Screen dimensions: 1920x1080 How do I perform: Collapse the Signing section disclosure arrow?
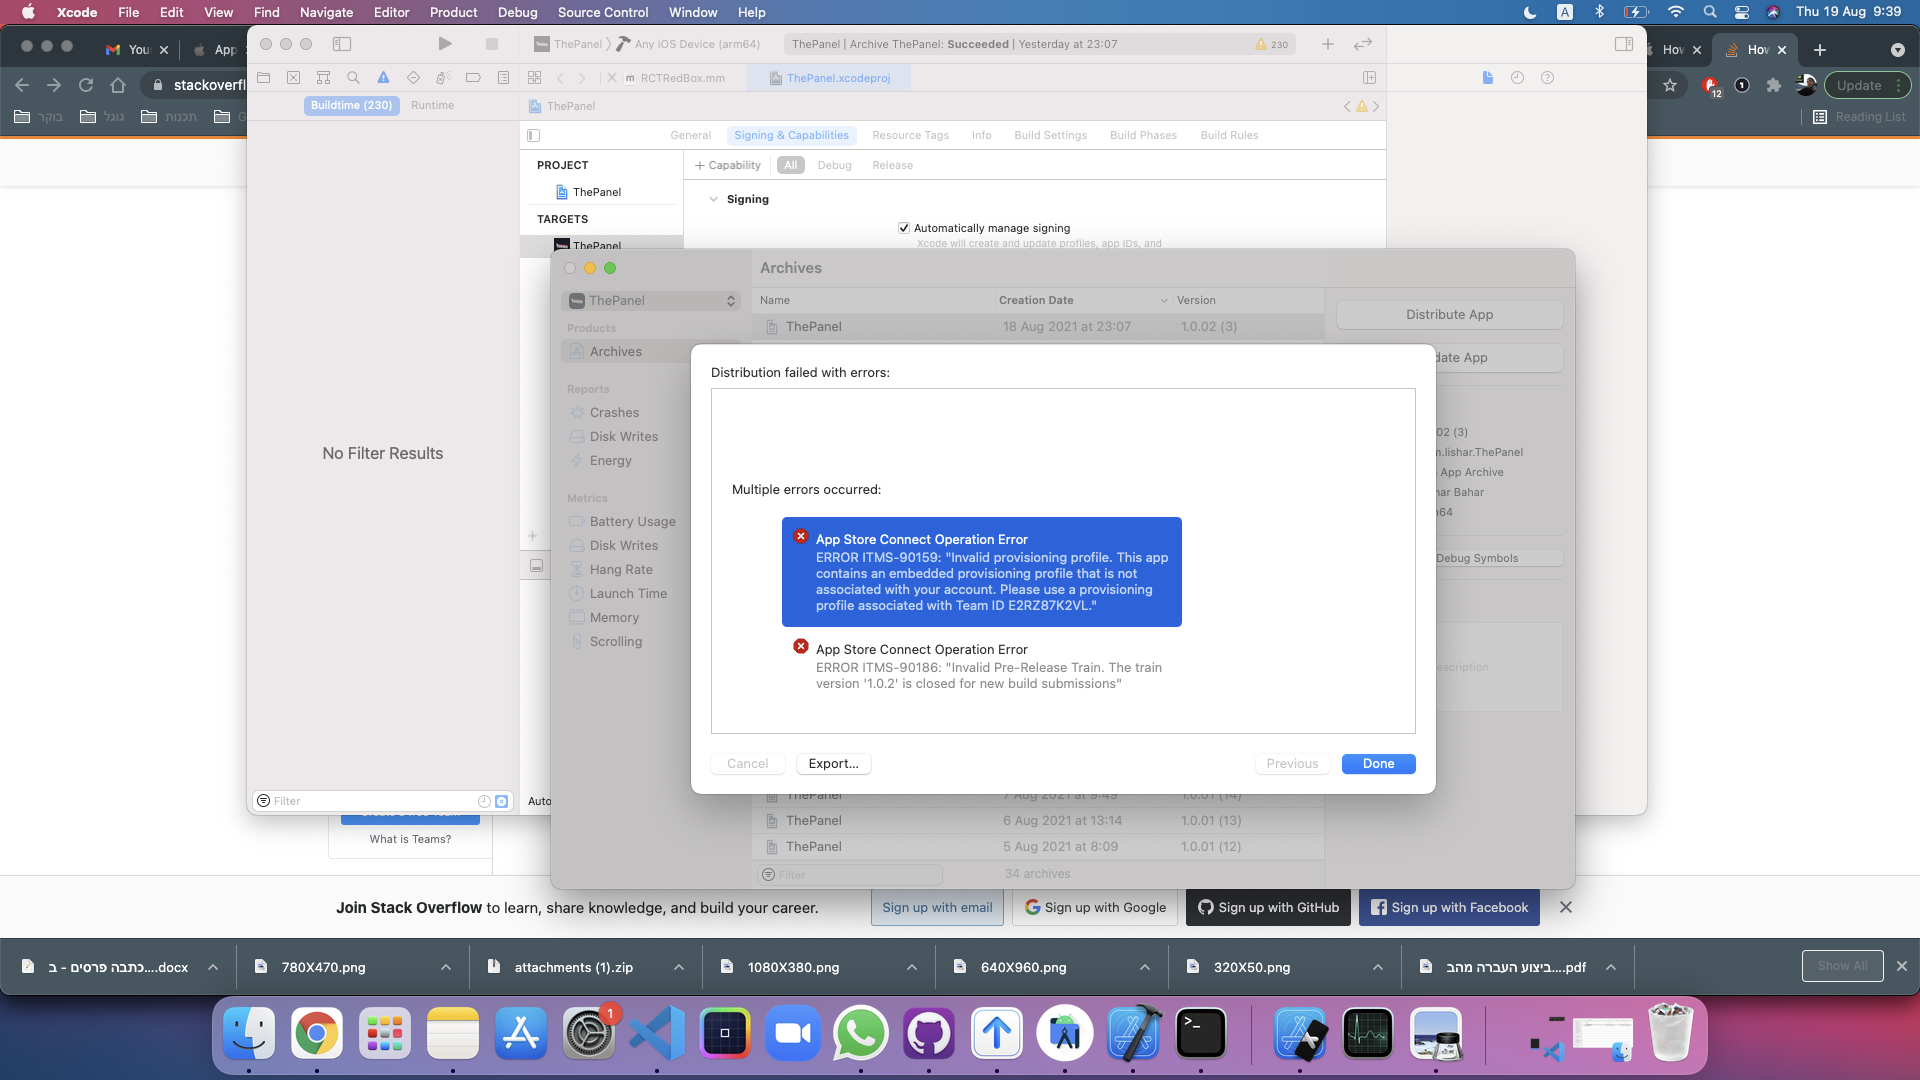[713, 199]
